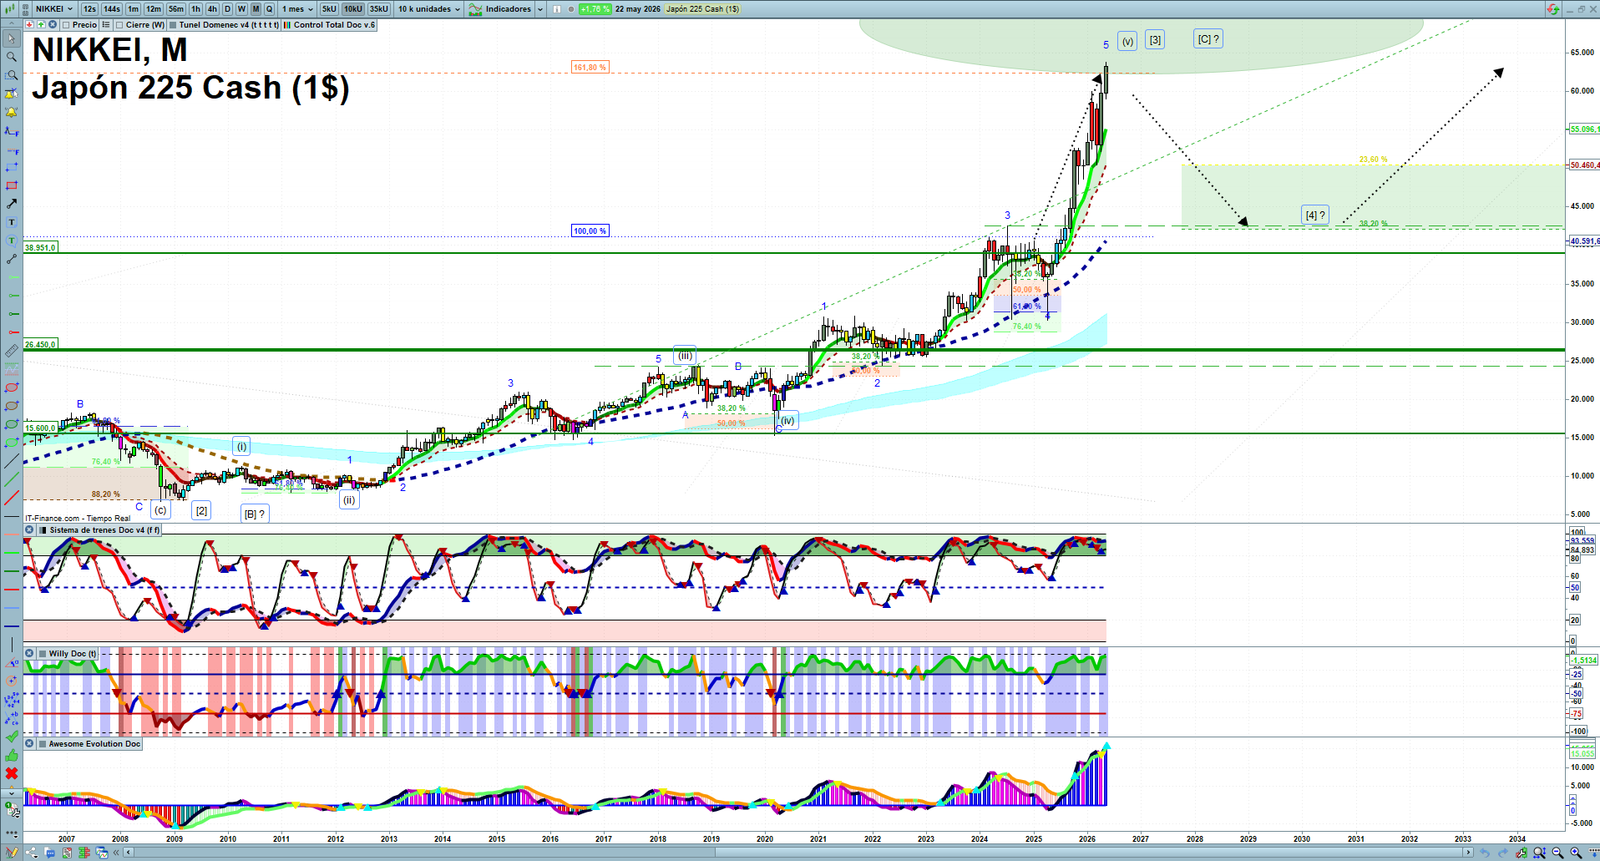Select the line segment tool

coord(12,259)
